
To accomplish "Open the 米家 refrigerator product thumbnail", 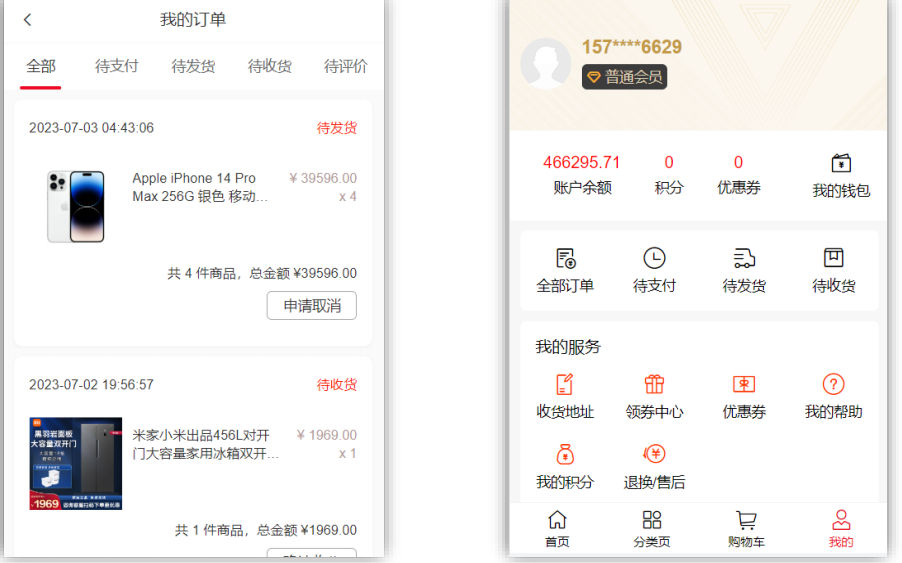I will [x=76, y=464].
